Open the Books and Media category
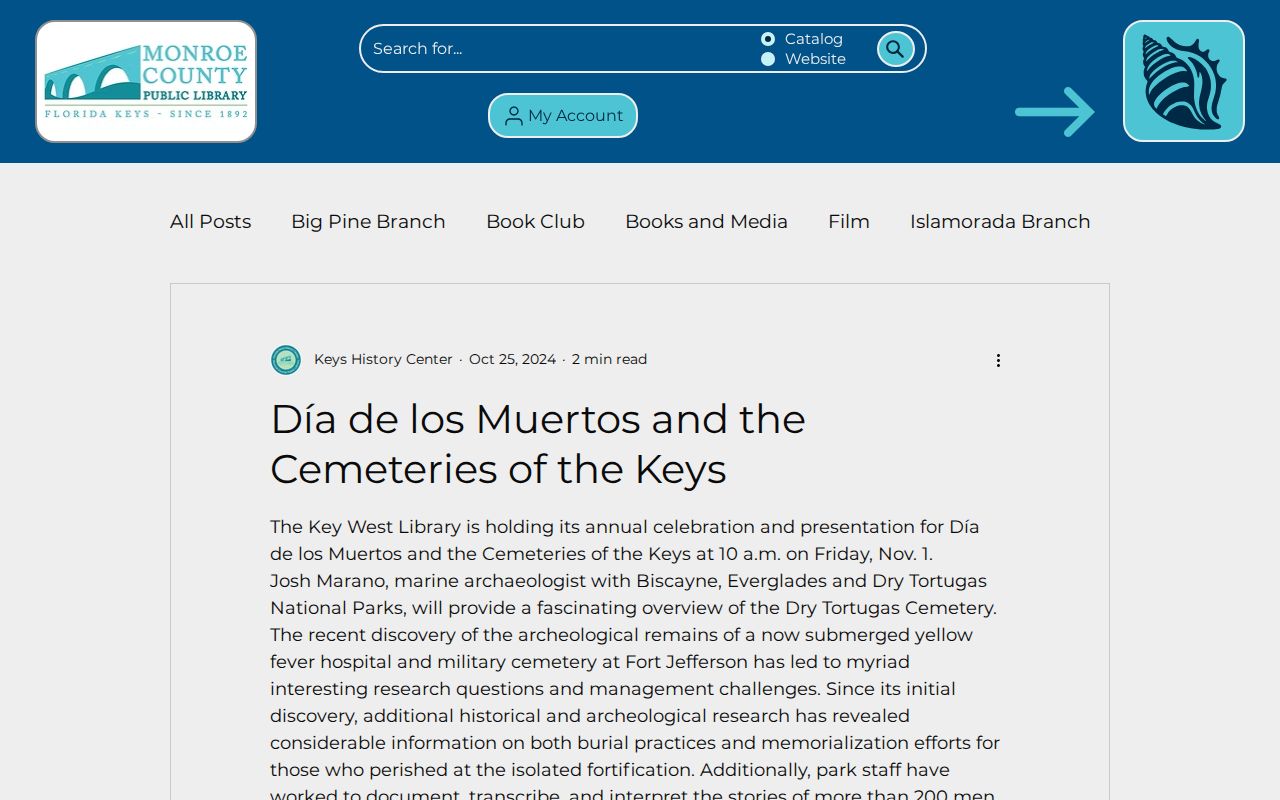This screenshot has width=1280, height=800. click(706, 222)
